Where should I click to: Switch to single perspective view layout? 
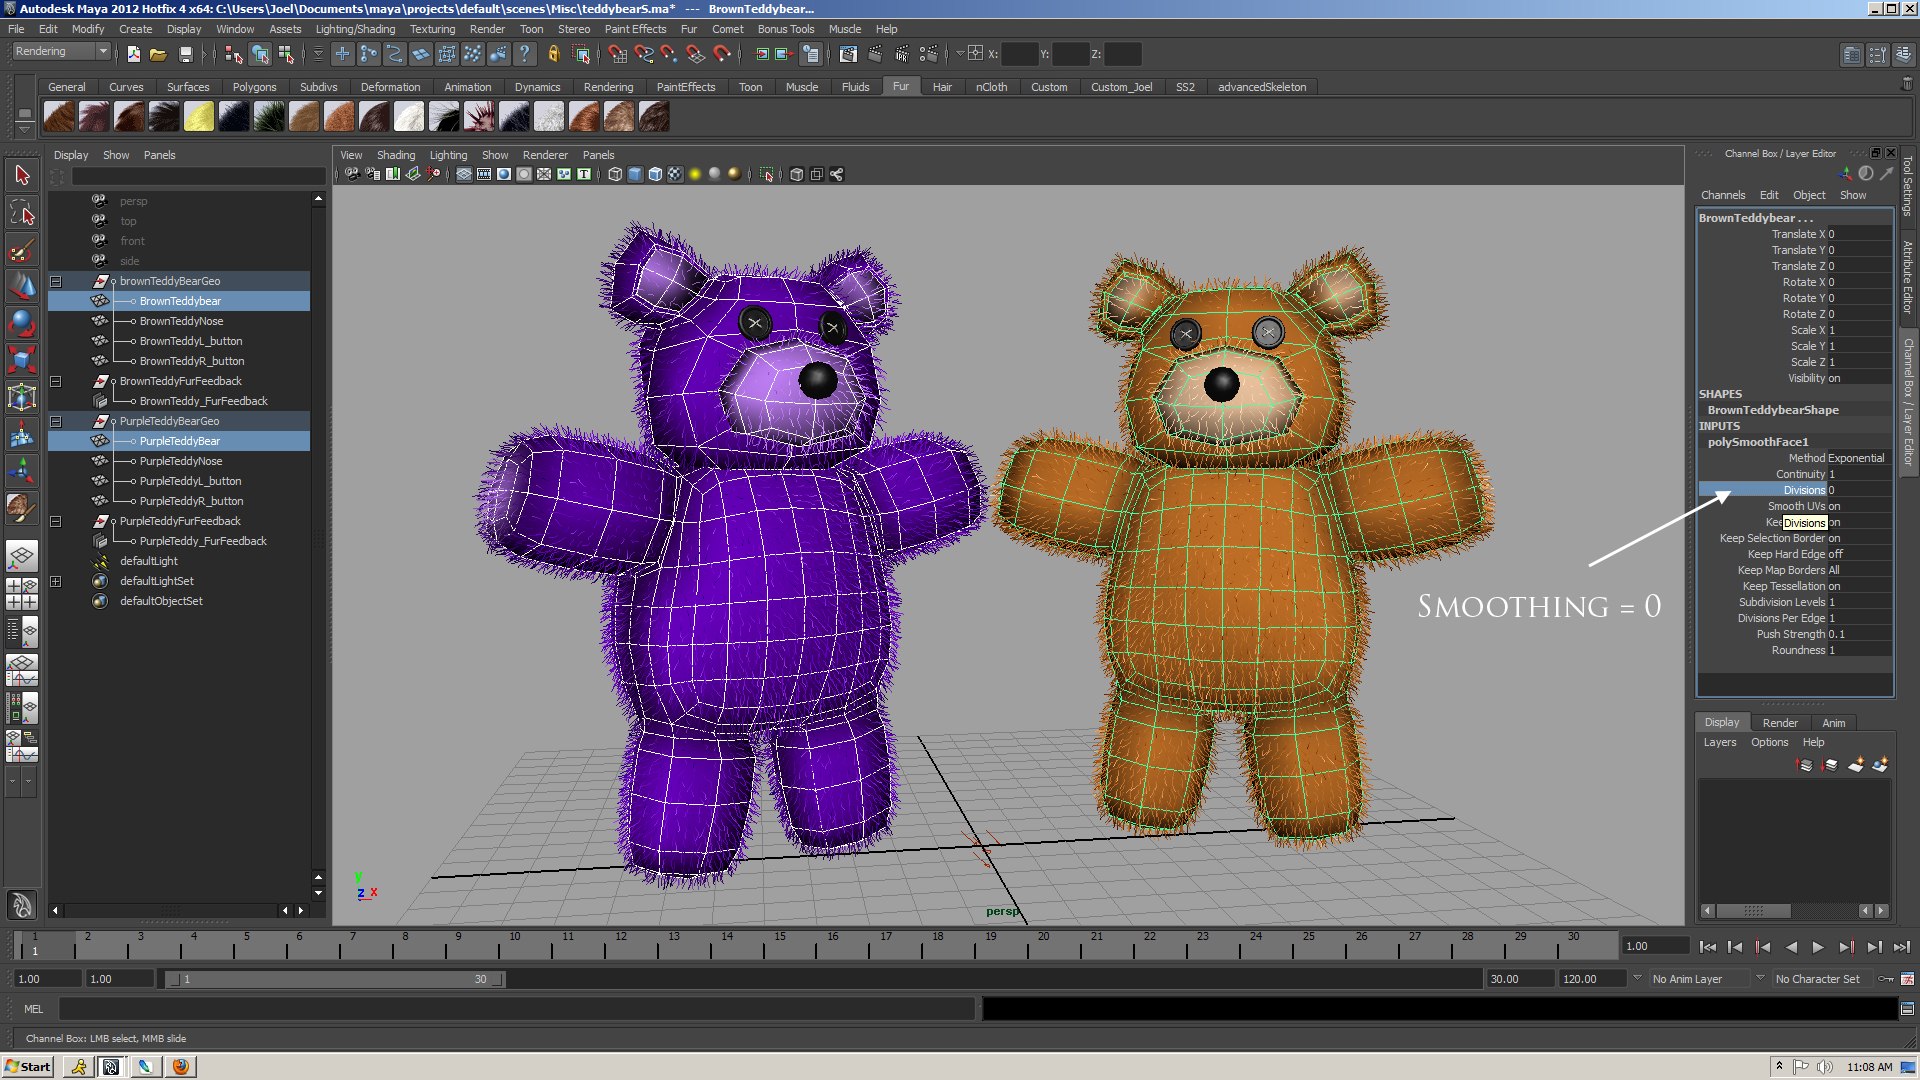[x=22, y=557]
